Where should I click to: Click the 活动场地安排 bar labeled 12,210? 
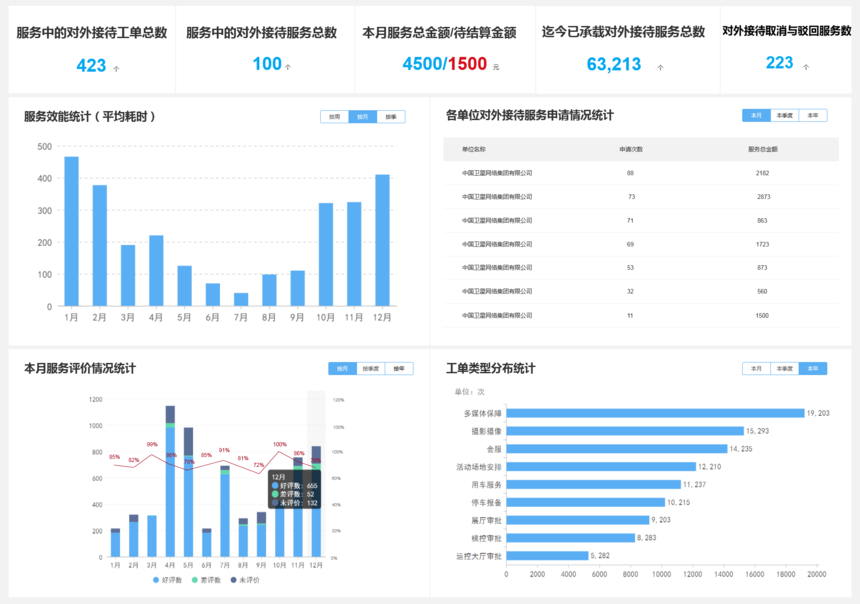click(x=601, y=467)
